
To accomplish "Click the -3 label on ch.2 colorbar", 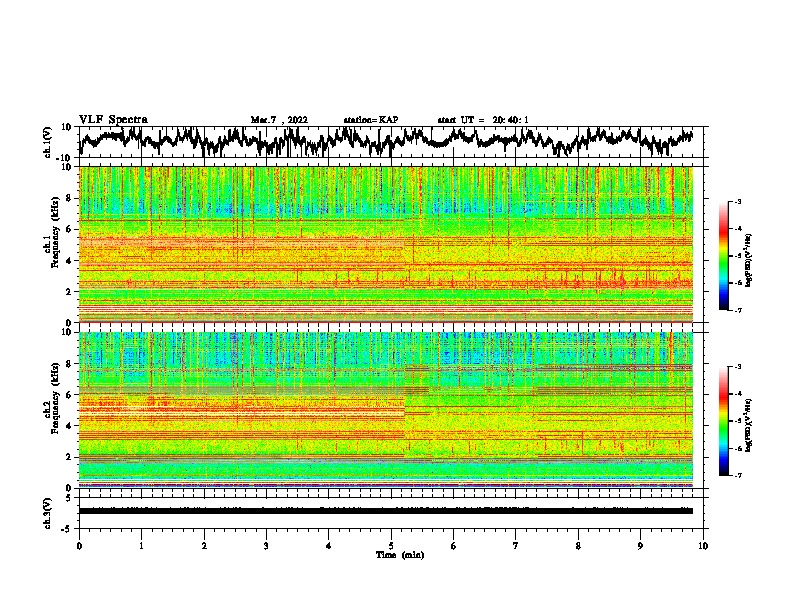I will 738,367.
